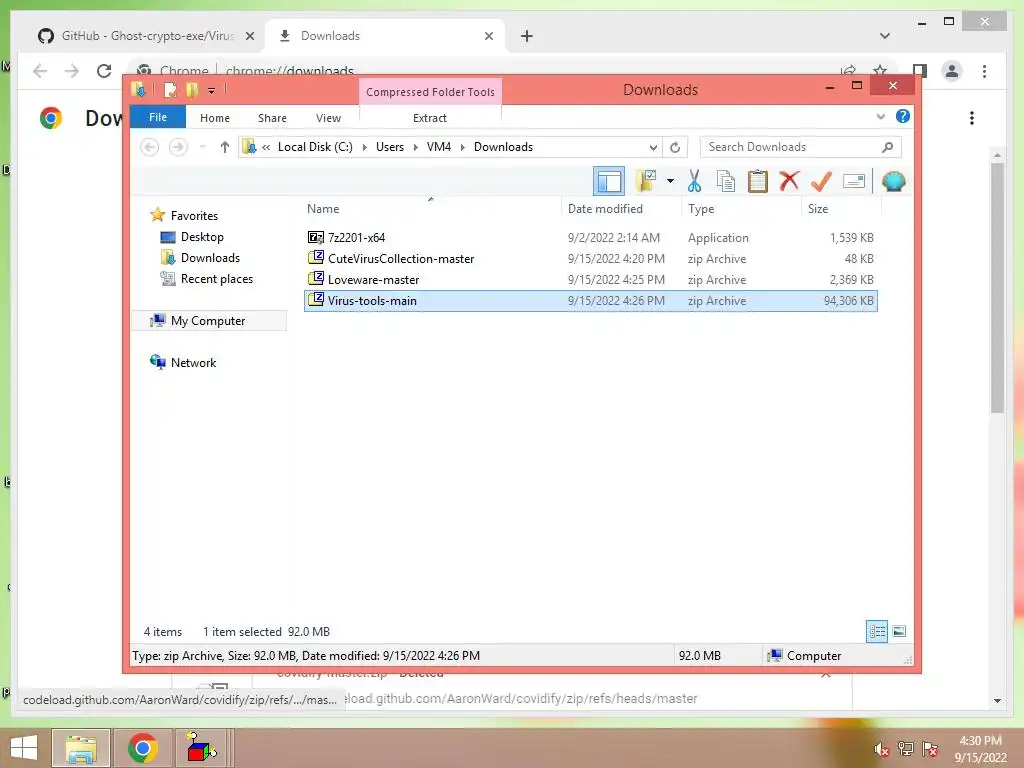Expand breadcrumb arrow after VM4
This screenshot has width=1024, height=768.
click(x=462, y=148)
